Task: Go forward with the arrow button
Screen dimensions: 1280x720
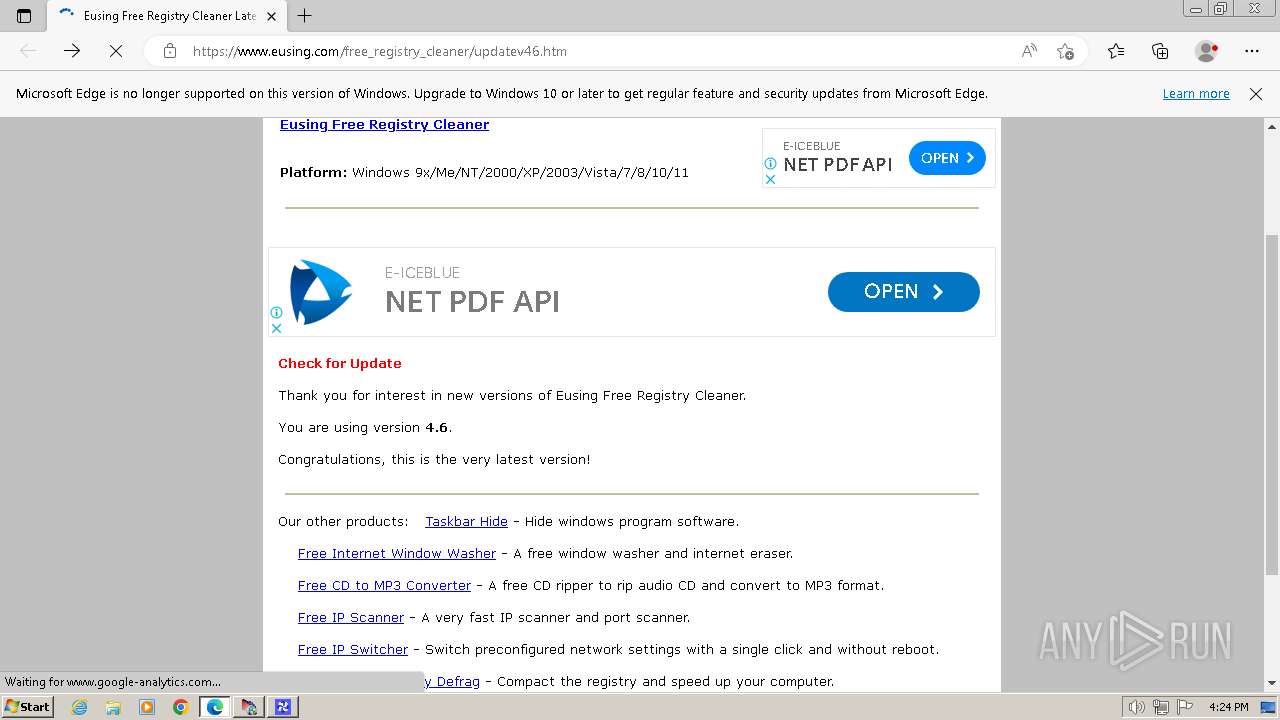Action: [x=72, y=51]
